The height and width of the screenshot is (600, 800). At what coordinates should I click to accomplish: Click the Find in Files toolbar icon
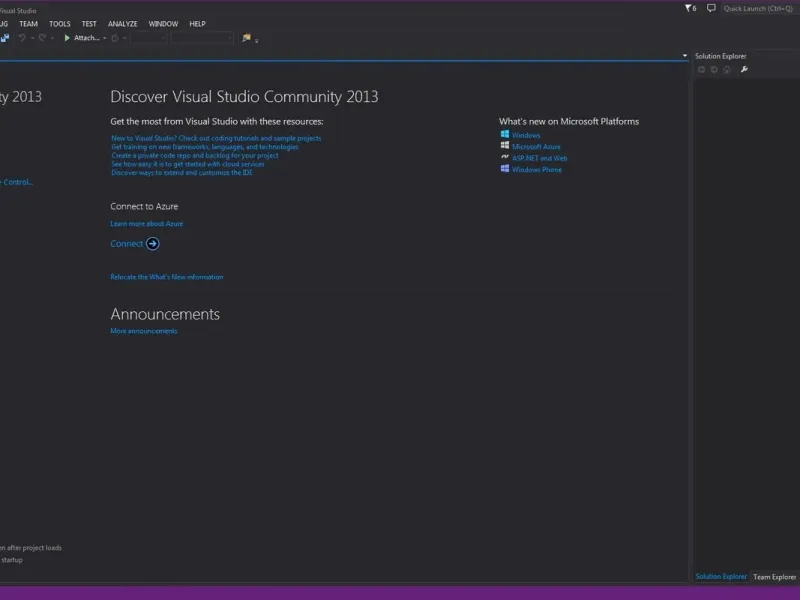pyautogui.click(x=246, y=38)
